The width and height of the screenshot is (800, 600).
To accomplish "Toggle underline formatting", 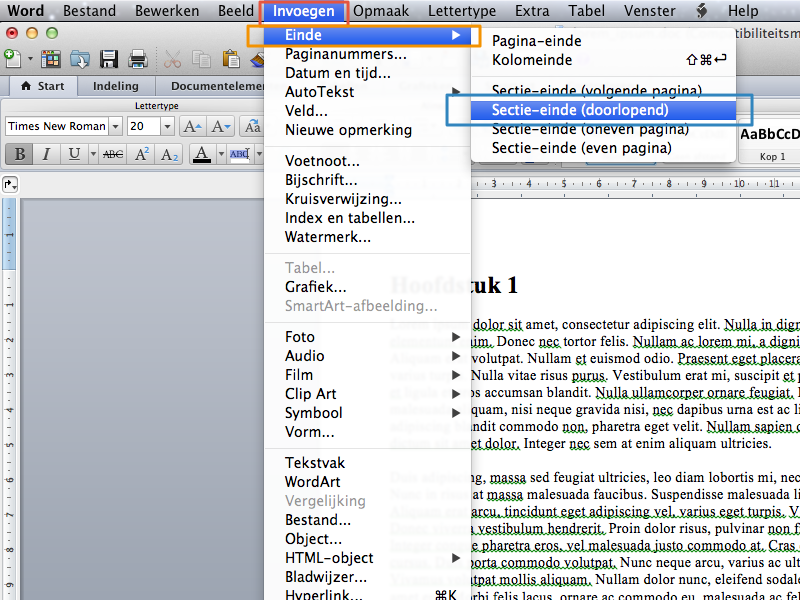I will click(x=74, y=154).
